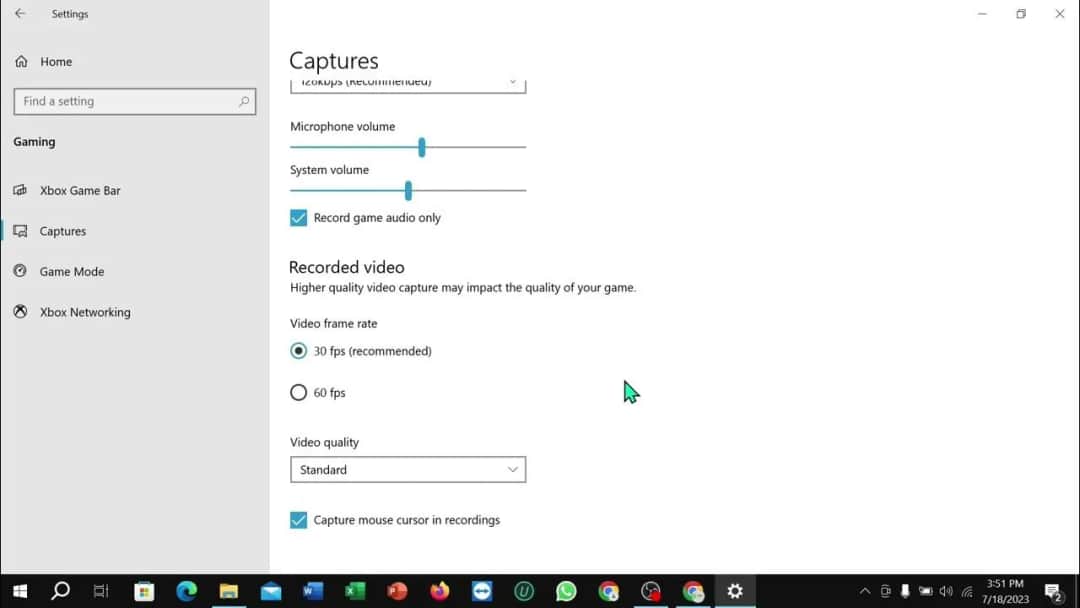Open WhatsApp from the taskbar

[x=566, y=591]
